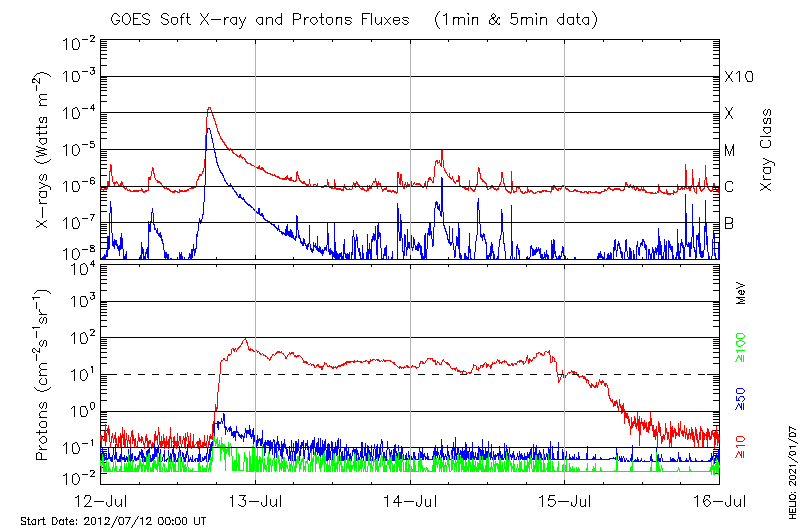The width and height of the screenshot is (800, 530).
Task: Click the C class label on right axis
Action: (x=729, y=187)
